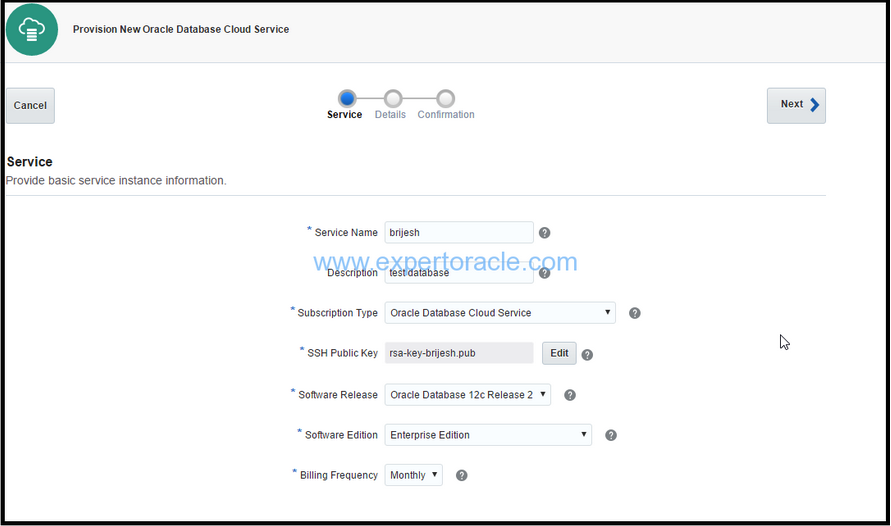
Task: Click the 'SSH Public Key' label
Action: (343, 353)
